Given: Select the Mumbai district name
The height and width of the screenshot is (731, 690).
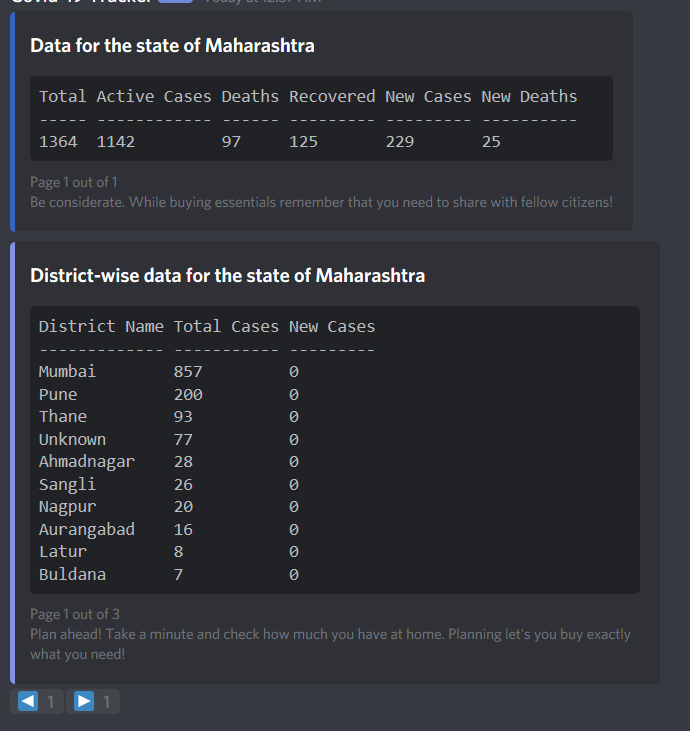Looking at the screenshot, I should tap(67, 371).
